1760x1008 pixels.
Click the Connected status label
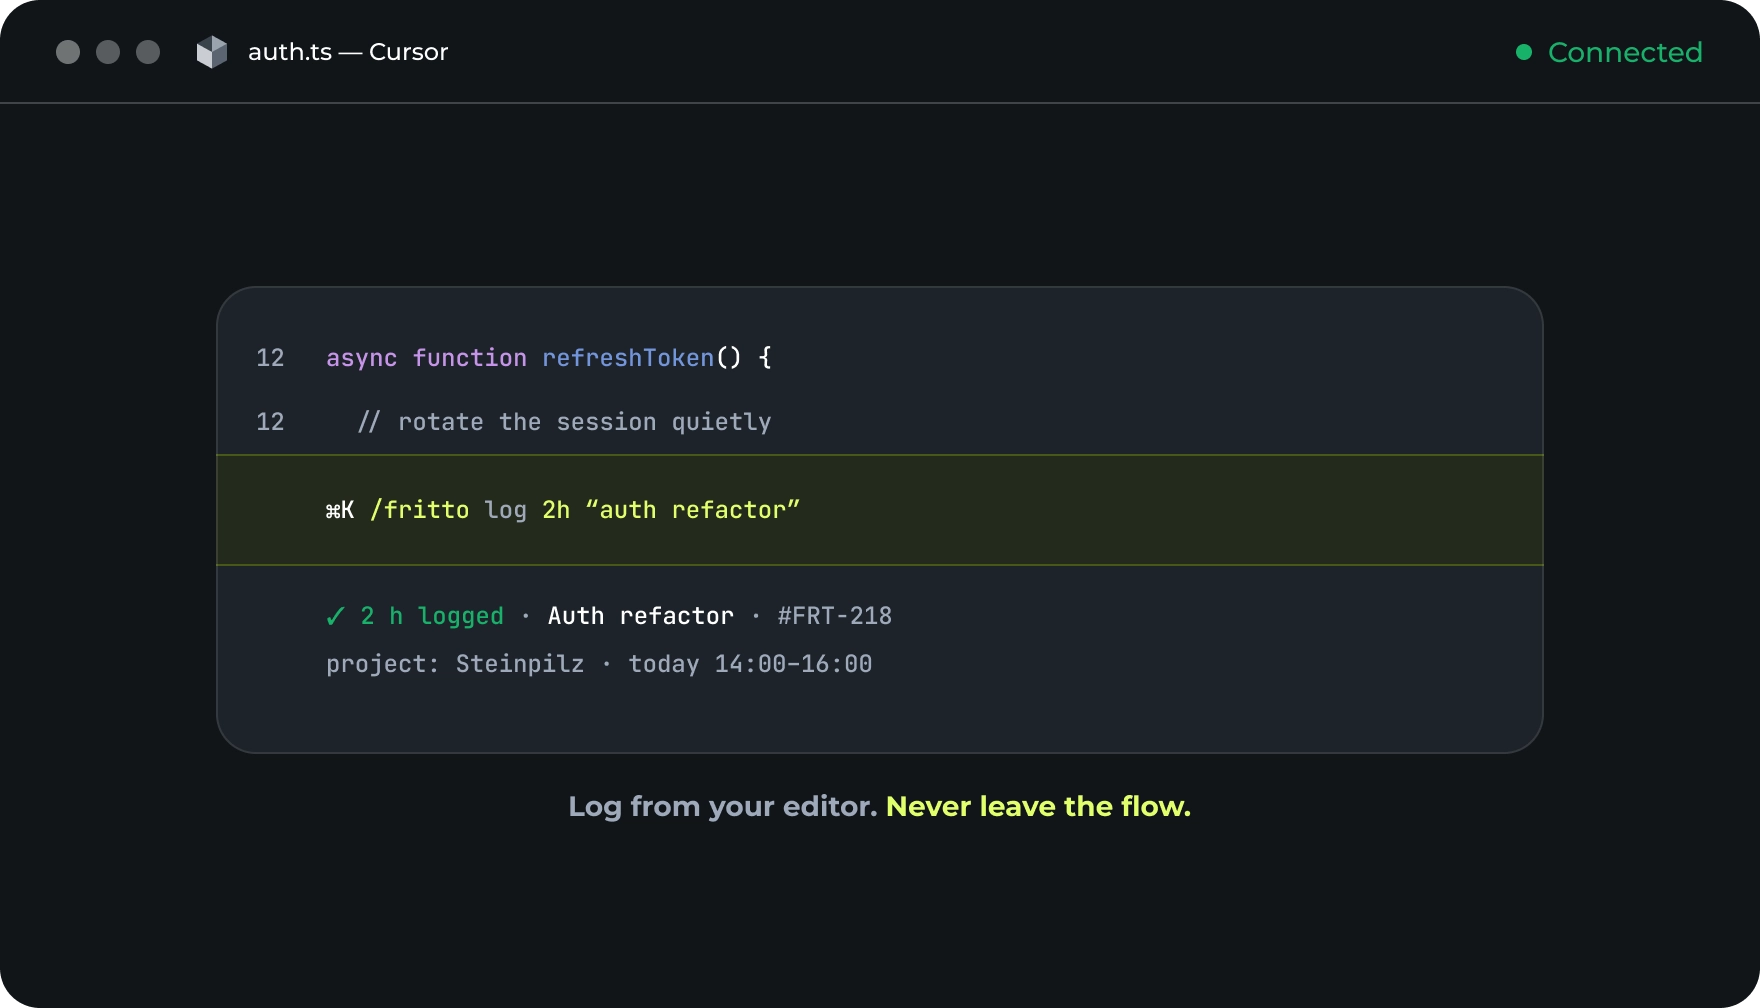click(x=1625, y=52)
